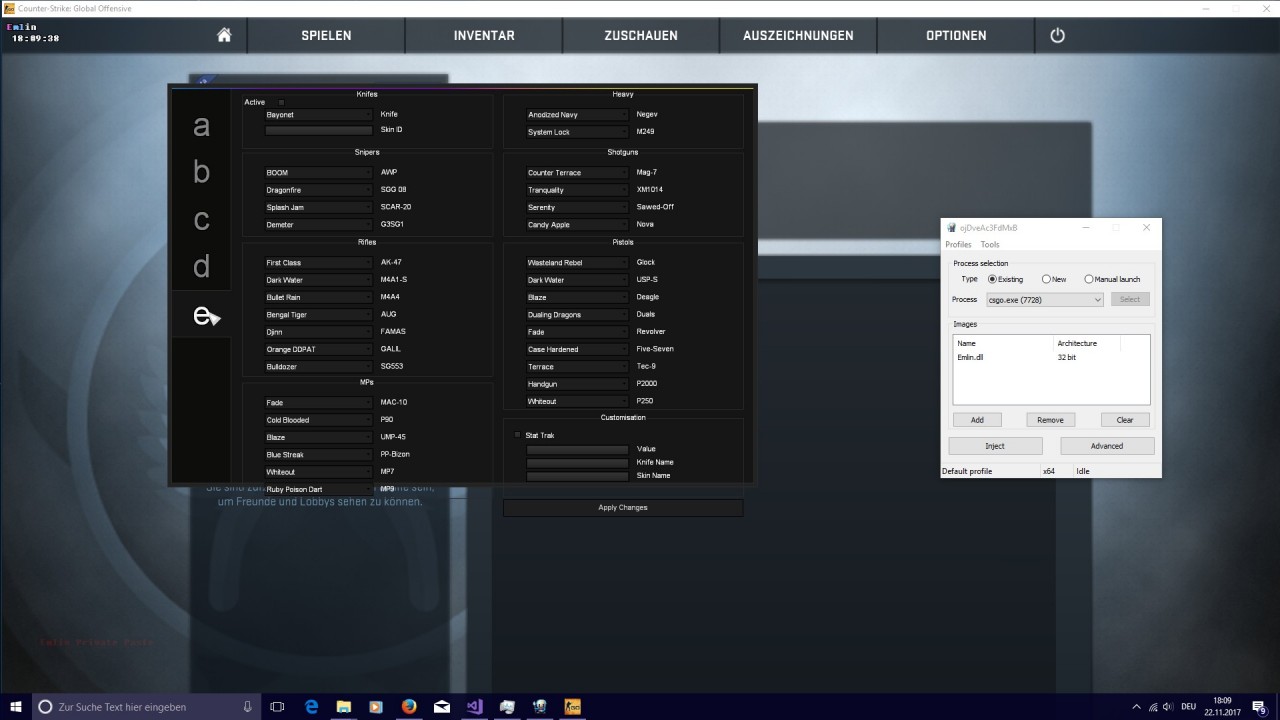Click the Stat Trak Value input field
The height and width of the screenshot is (720, 1280).
pyautogui.click(x=578, y=450)
